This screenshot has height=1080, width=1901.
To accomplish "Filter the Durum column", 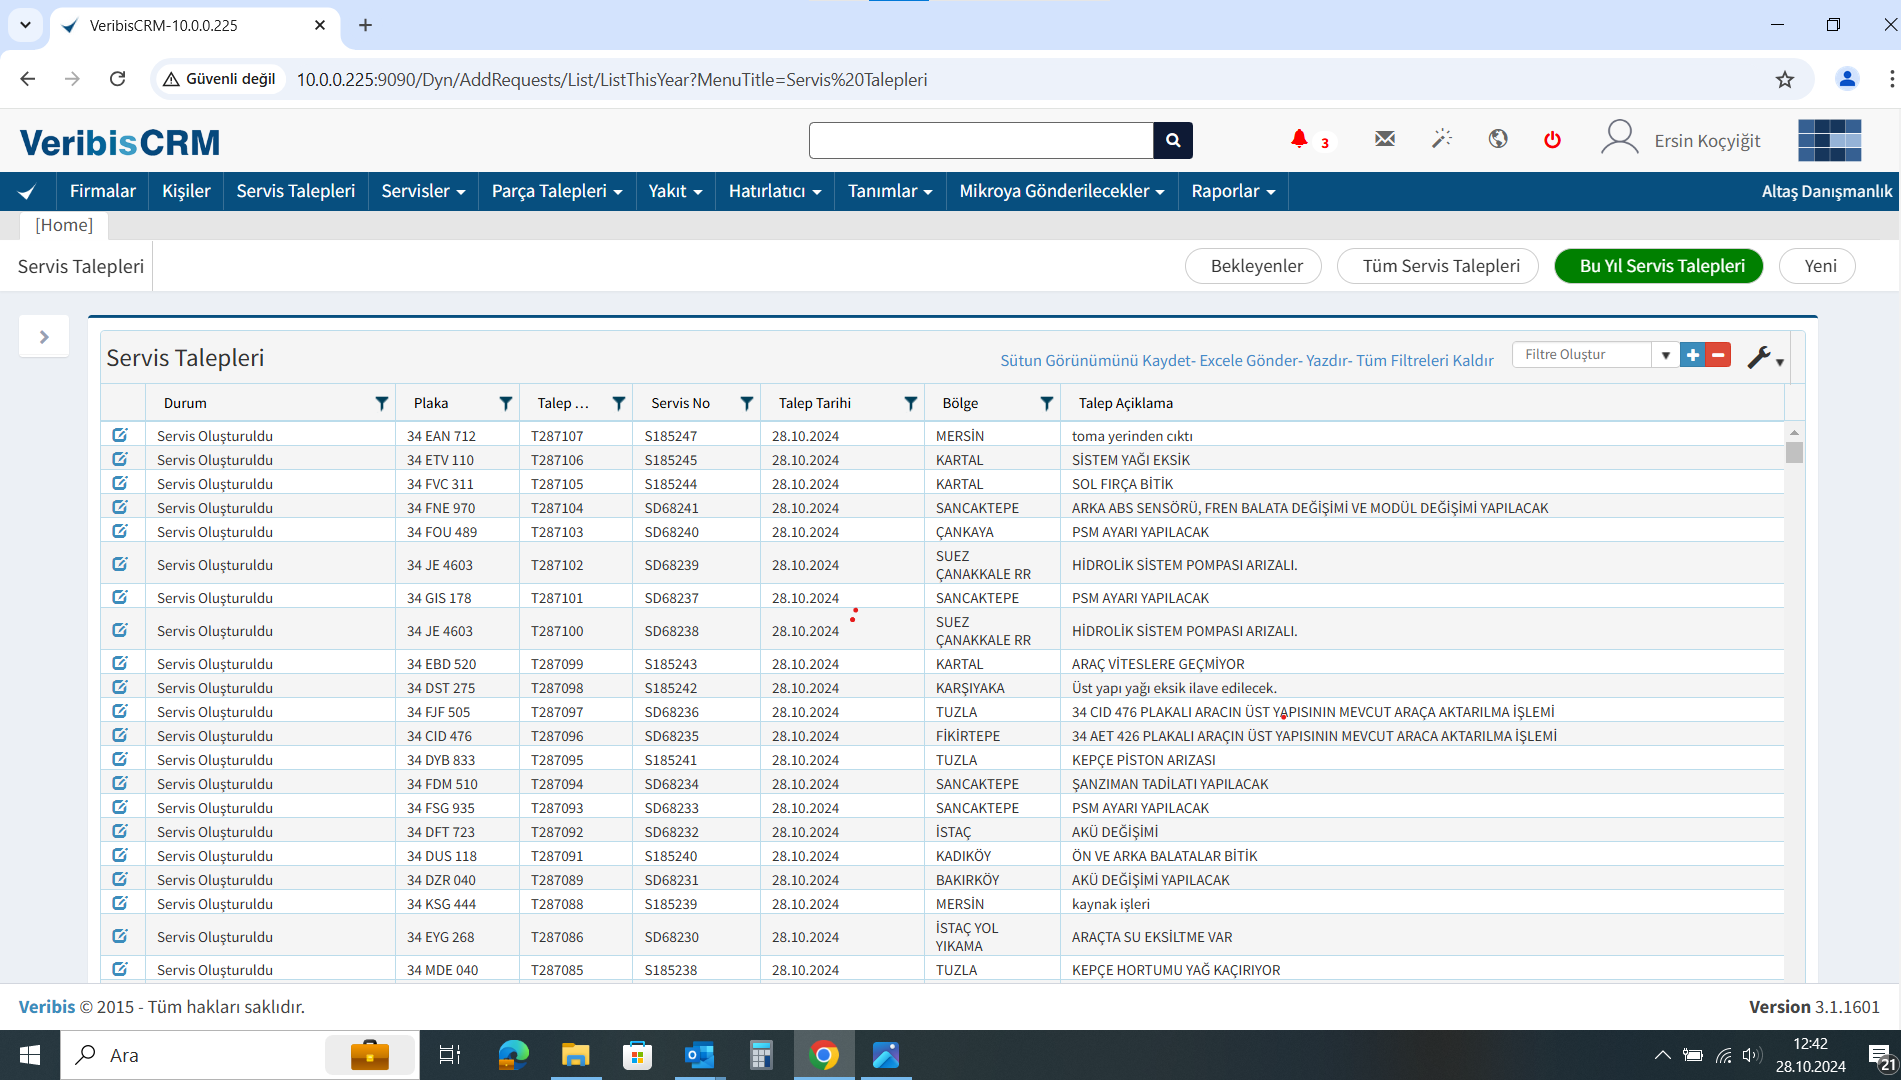I will pyautogui.click(x=382, y=403).
